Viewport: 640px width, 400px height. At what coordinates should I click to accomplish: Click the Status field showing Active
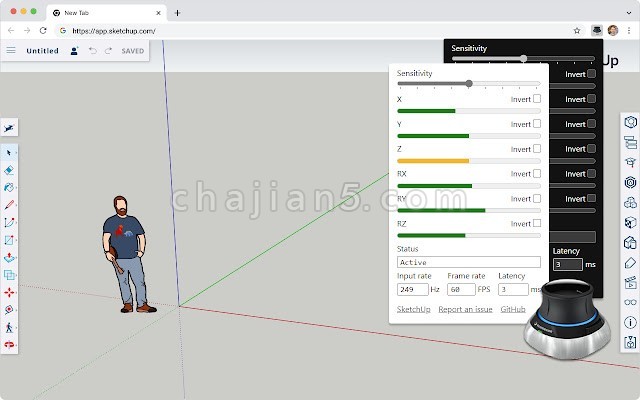(x=469, y=262)
